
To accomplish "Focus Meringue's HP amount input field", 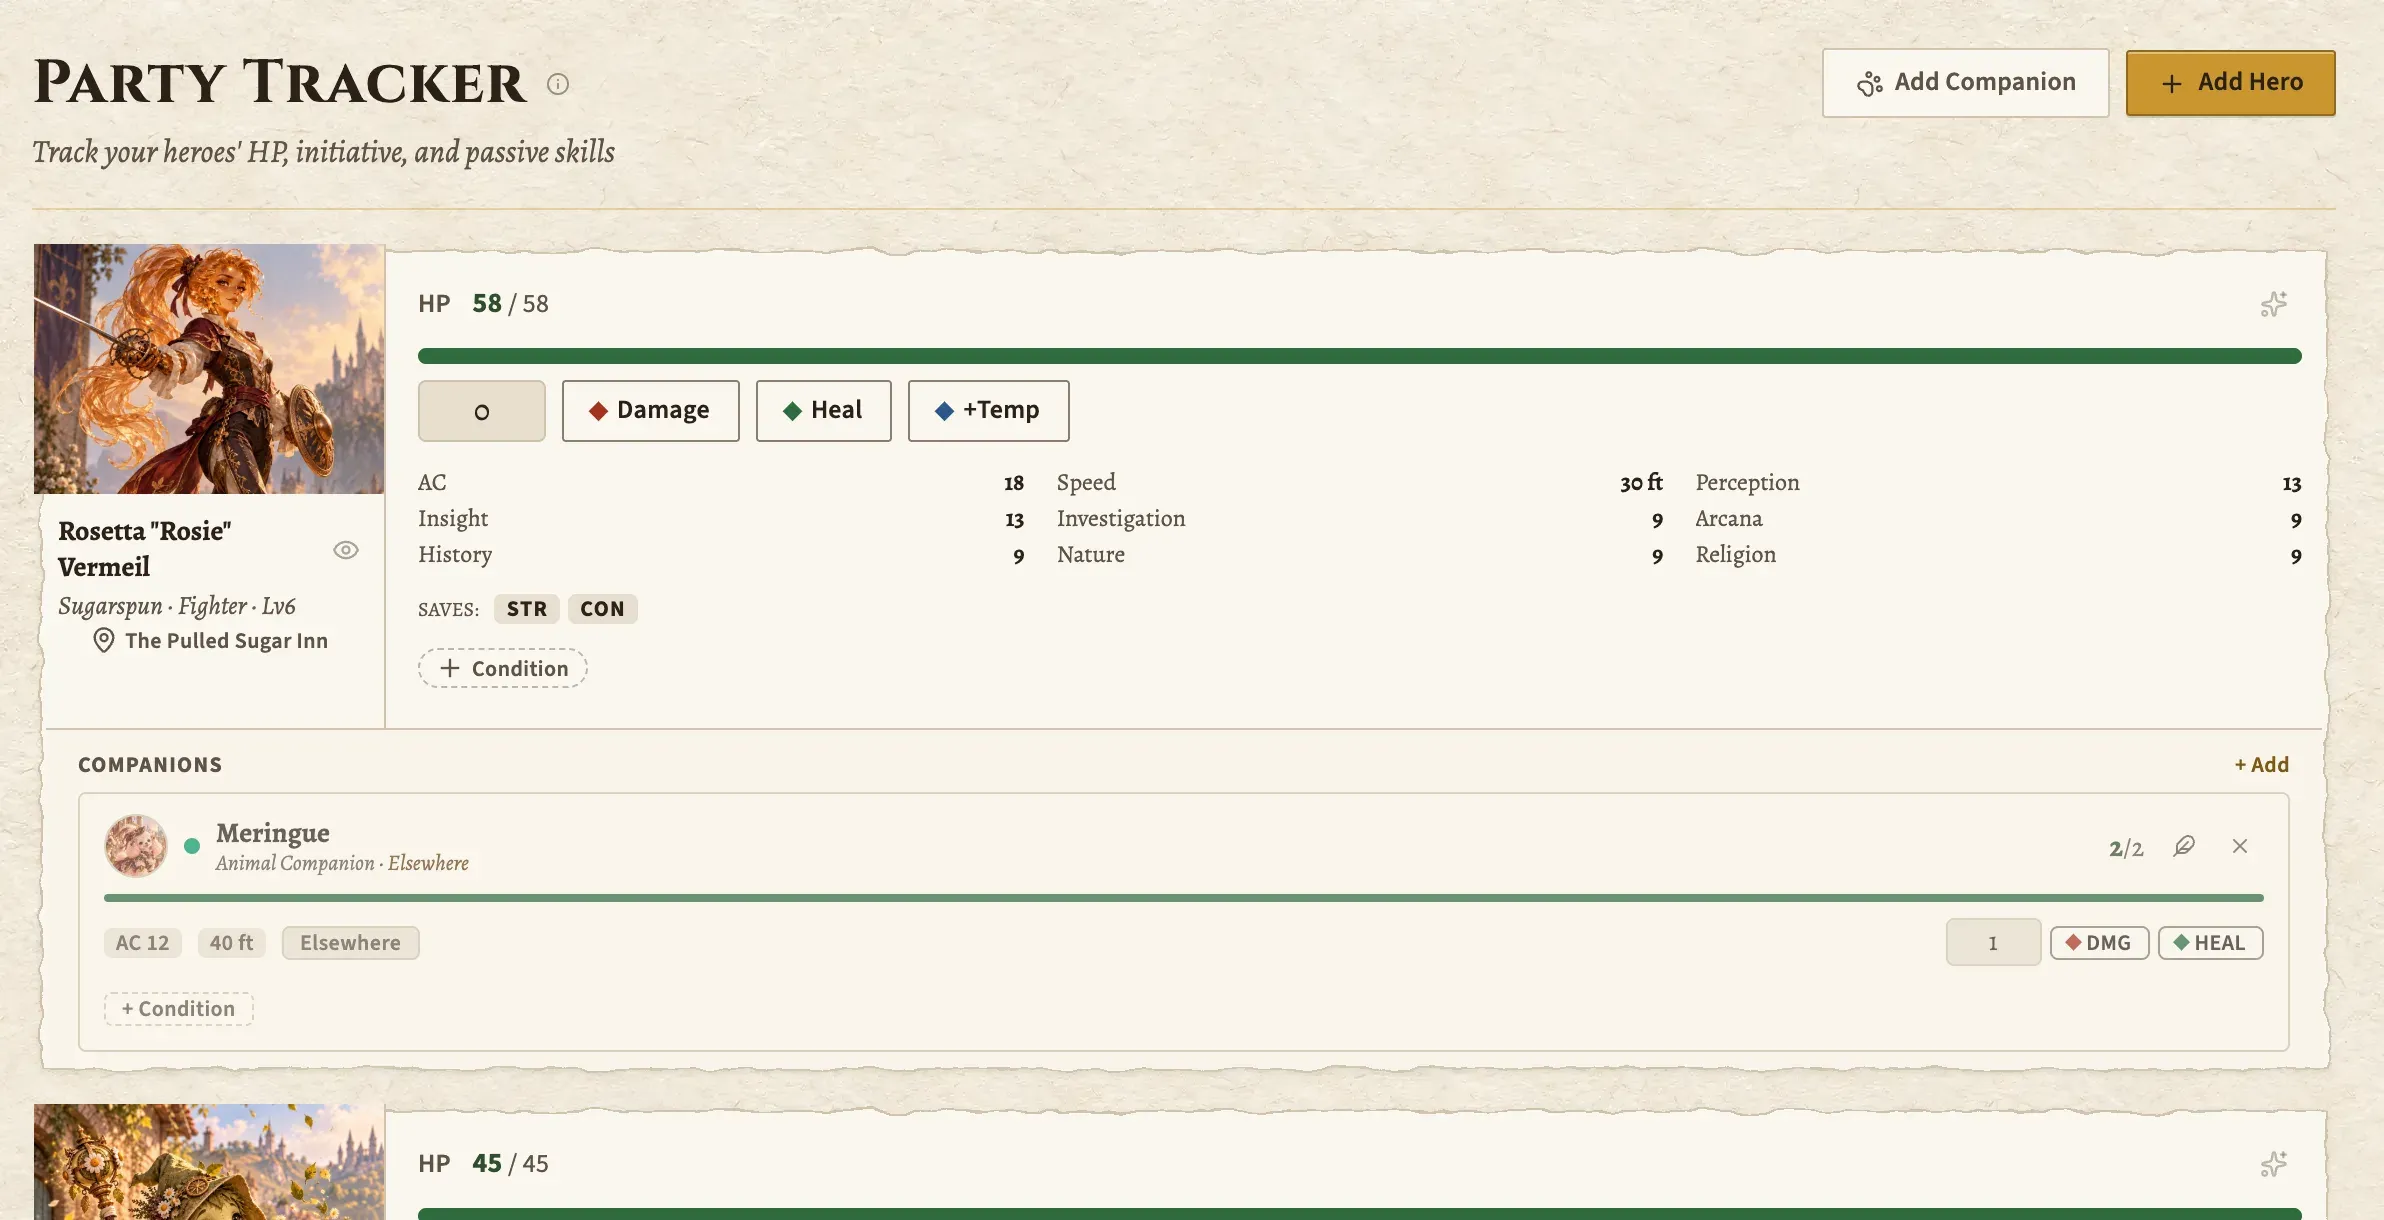I will tap(1993, 943).
